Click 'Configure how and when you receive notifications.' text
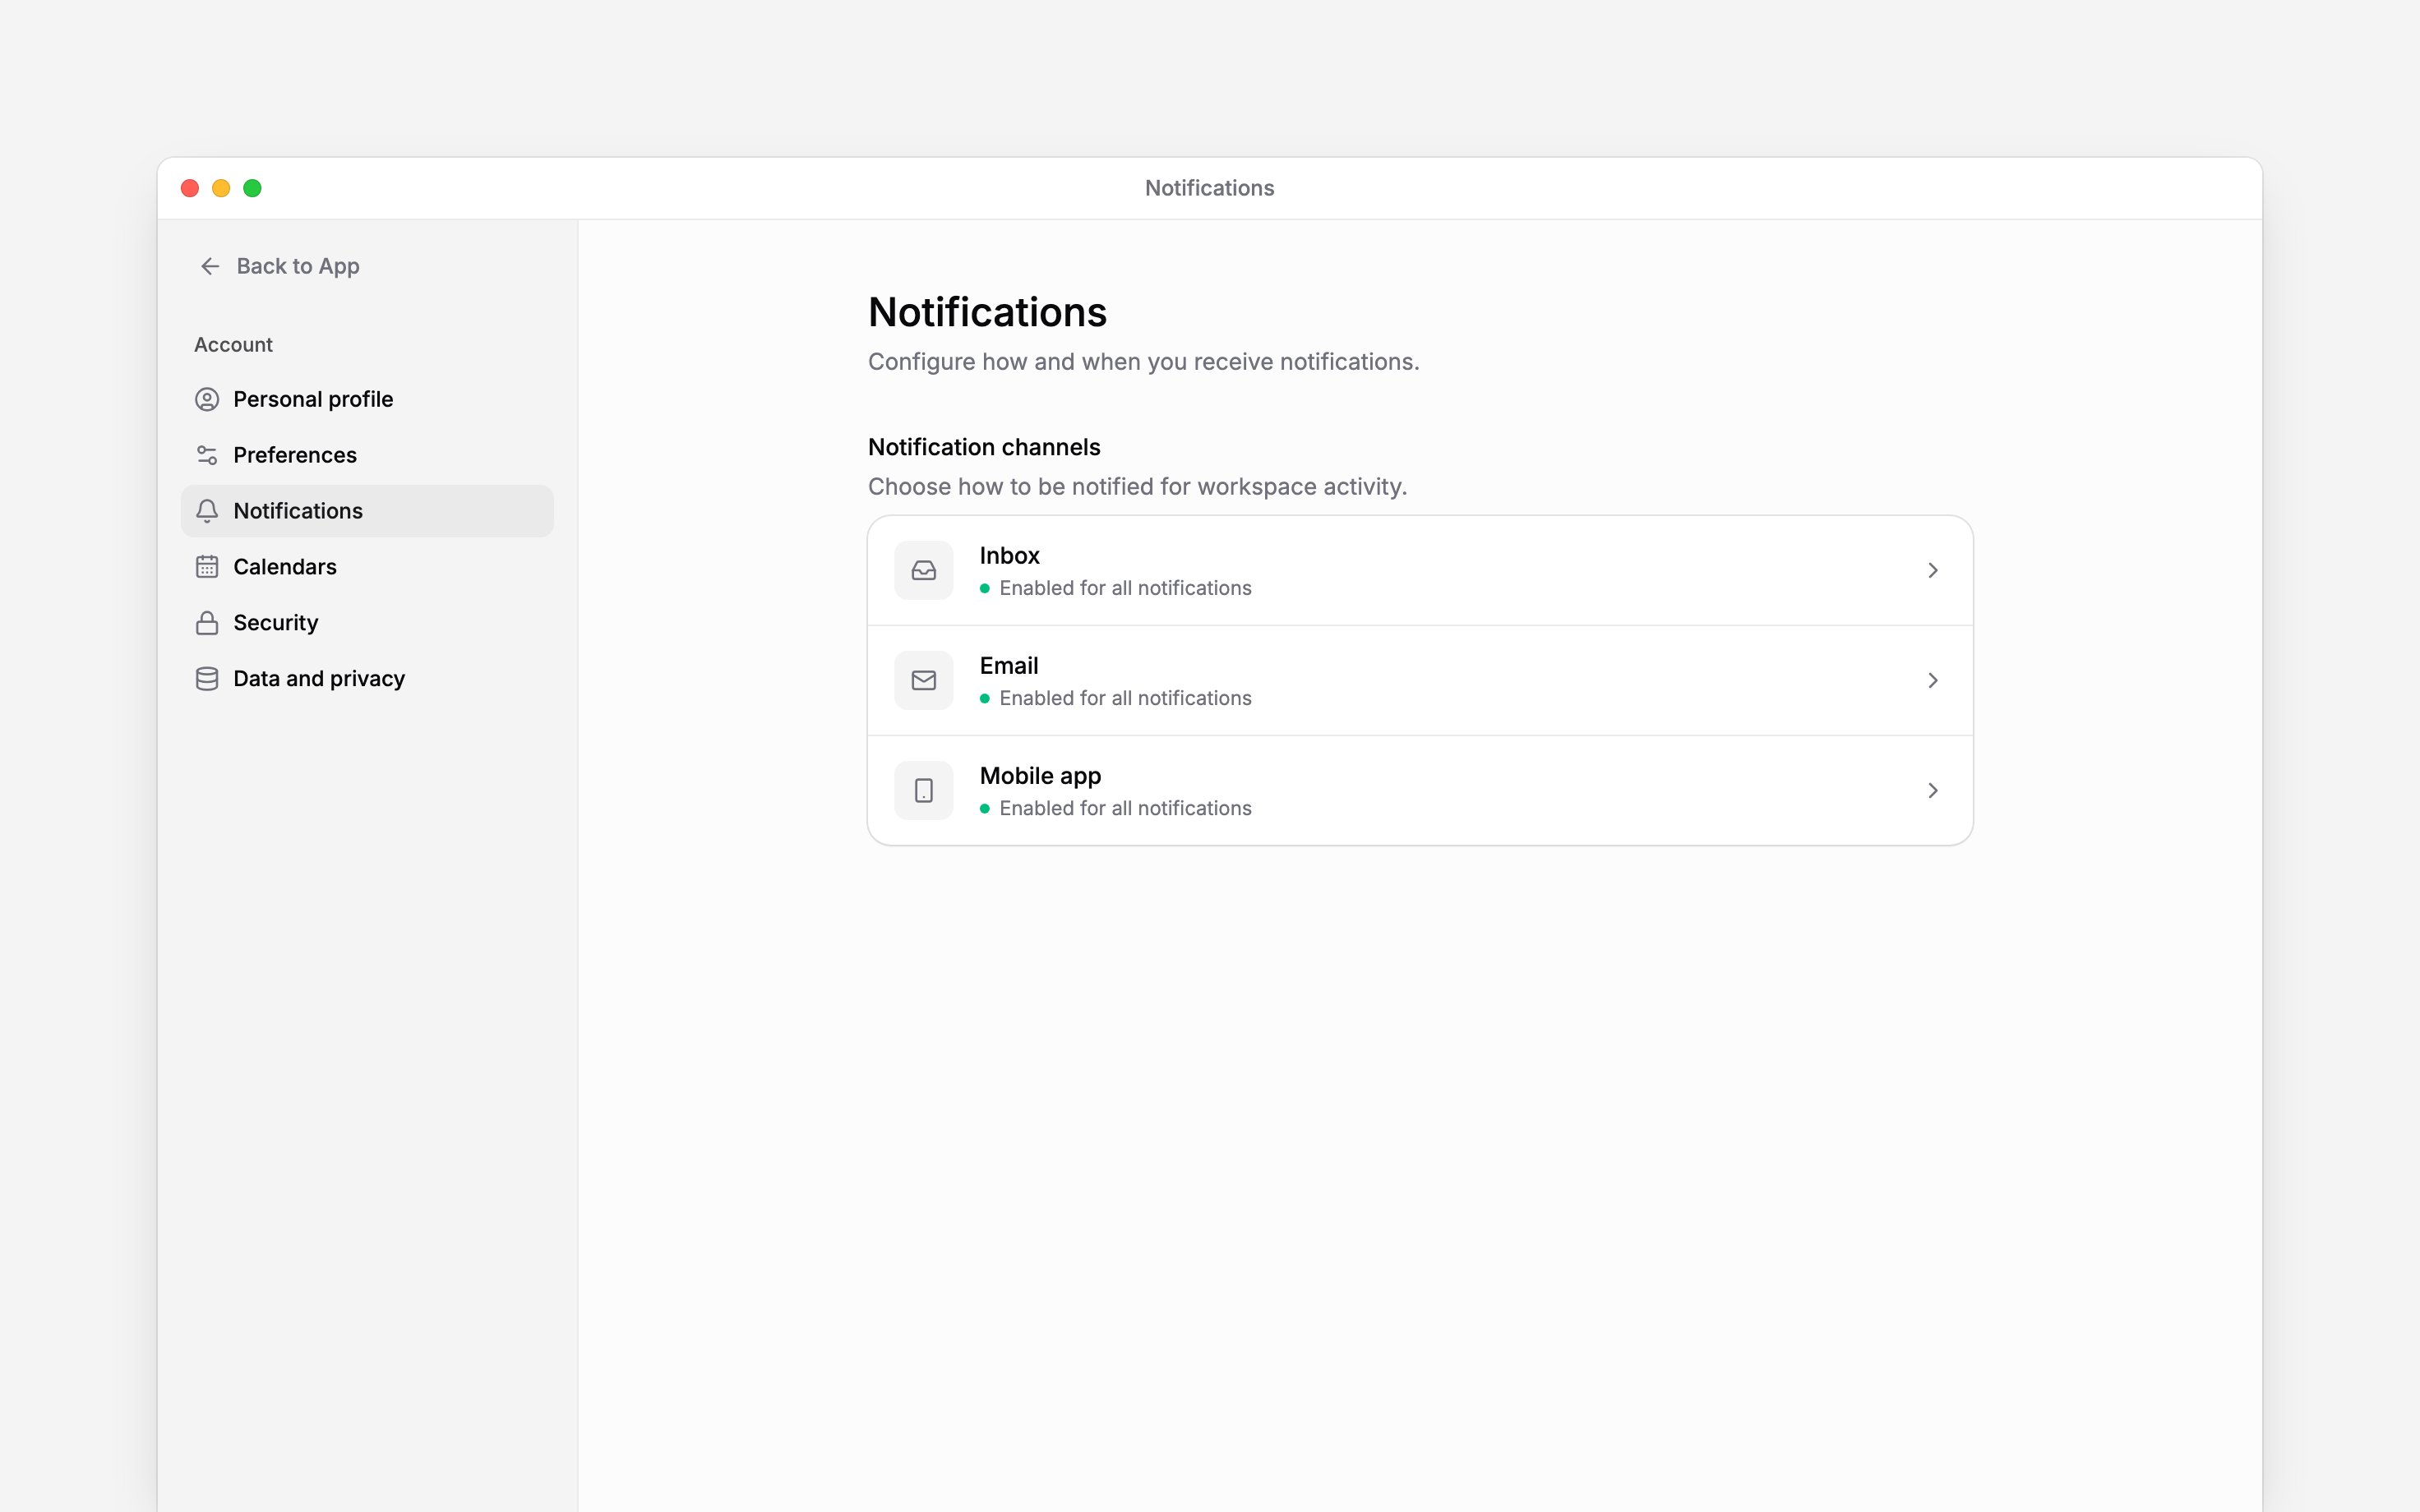The height and width of the screenshot is (1512, 2420). click(x=1143, y=362)
